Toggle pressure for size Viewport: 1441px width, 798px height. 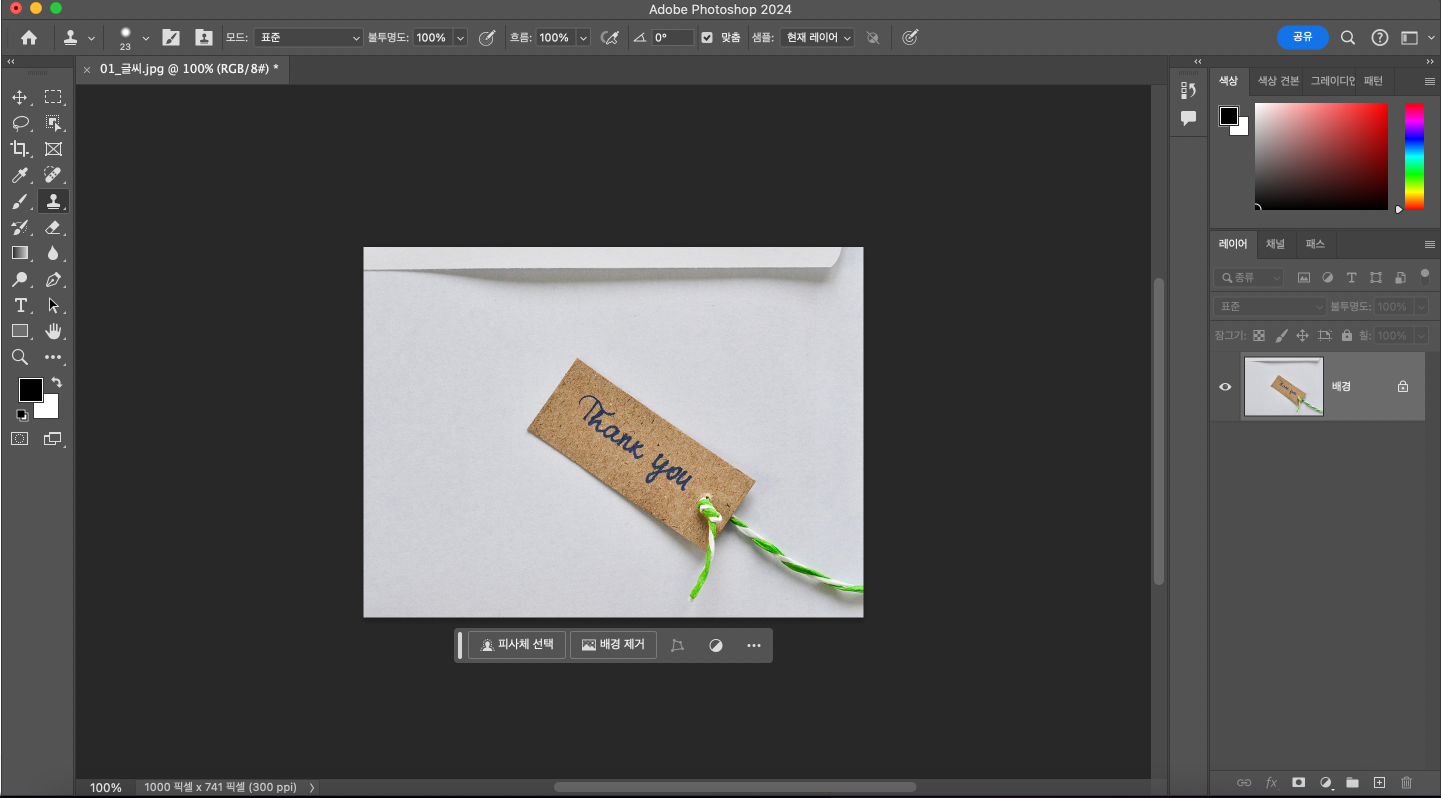tap(909, 37)
